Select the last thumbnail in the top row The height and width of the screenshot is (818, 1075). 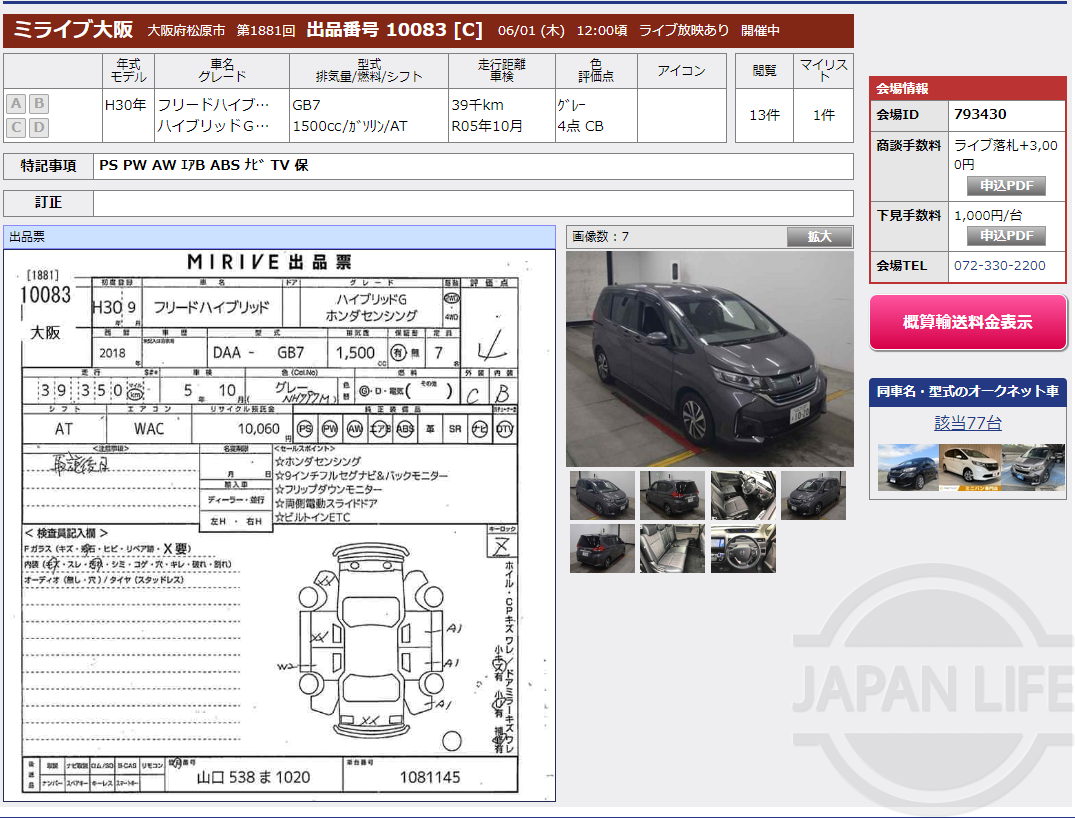pos(812,495)
